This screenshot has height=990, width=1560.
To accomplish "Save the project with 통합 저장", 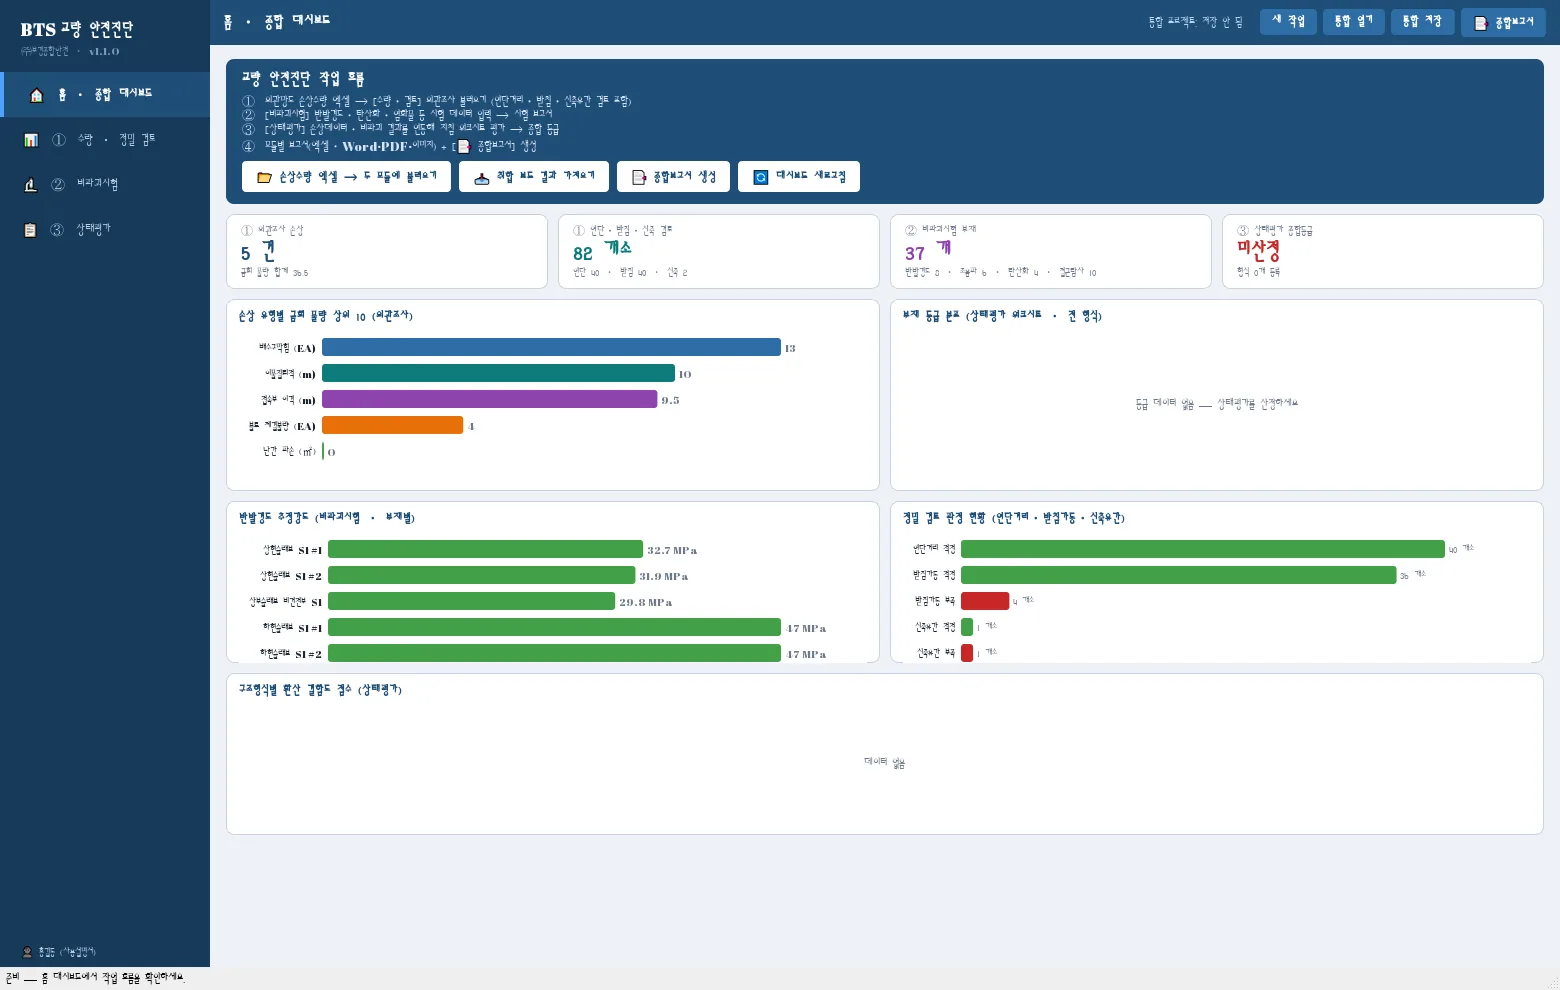I will pyautogui.click(x=1422, y=21).
